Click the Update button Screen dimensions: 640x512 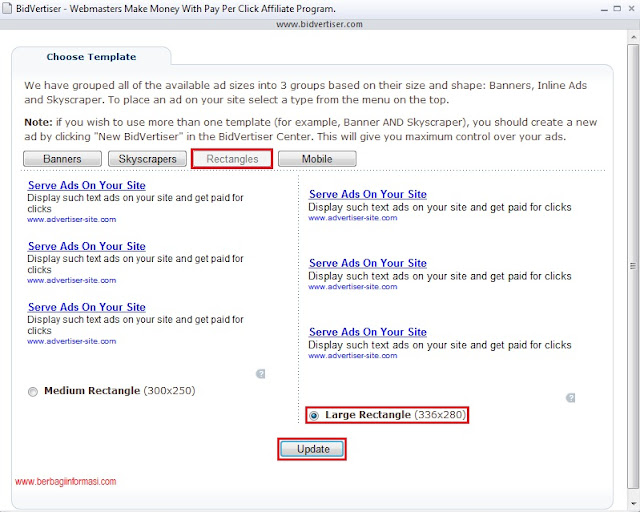(313, 449)
